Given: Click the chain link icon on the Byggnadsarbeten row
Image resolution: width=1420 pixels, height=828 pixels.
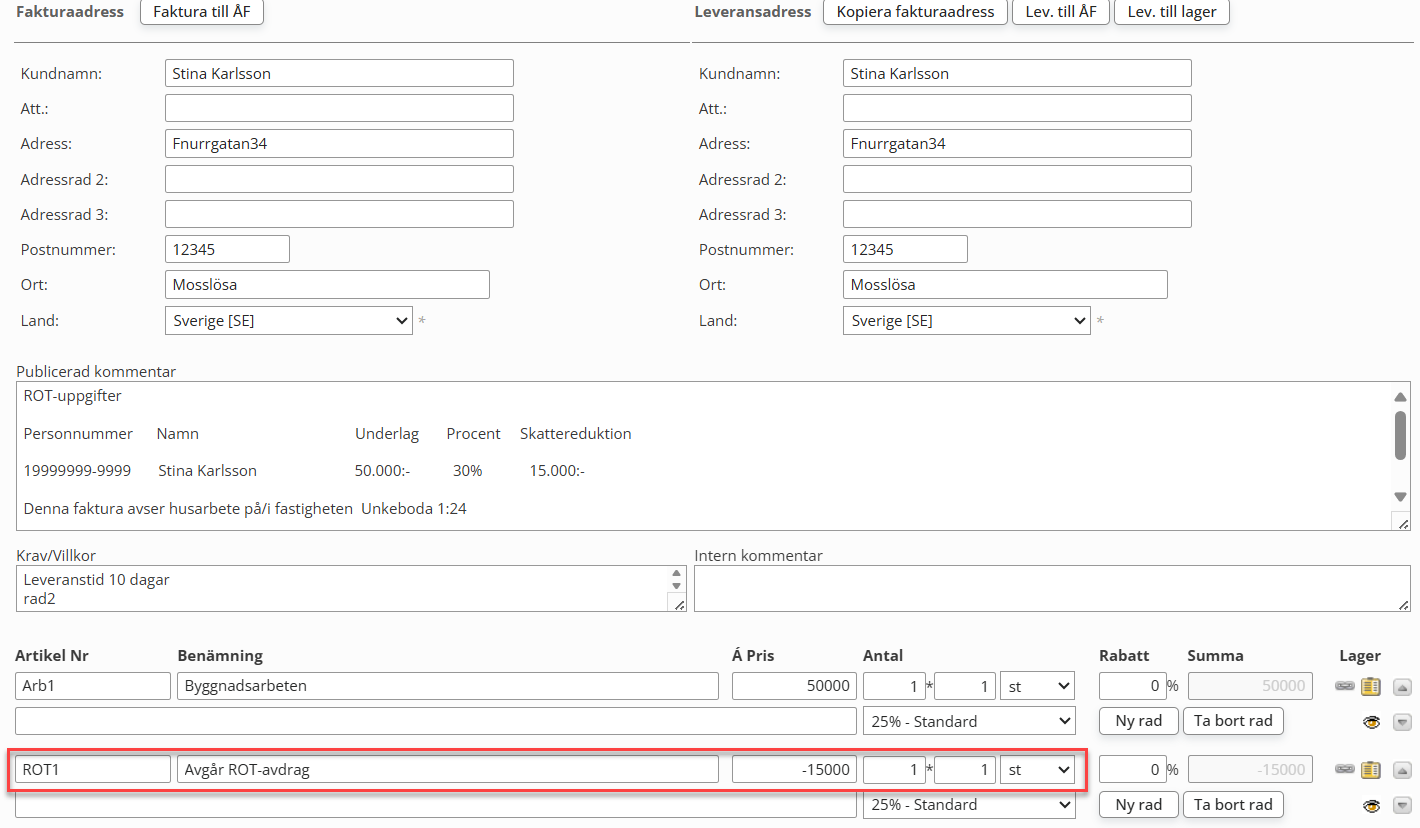Looking at the screenshot, I should point(1345,686).
